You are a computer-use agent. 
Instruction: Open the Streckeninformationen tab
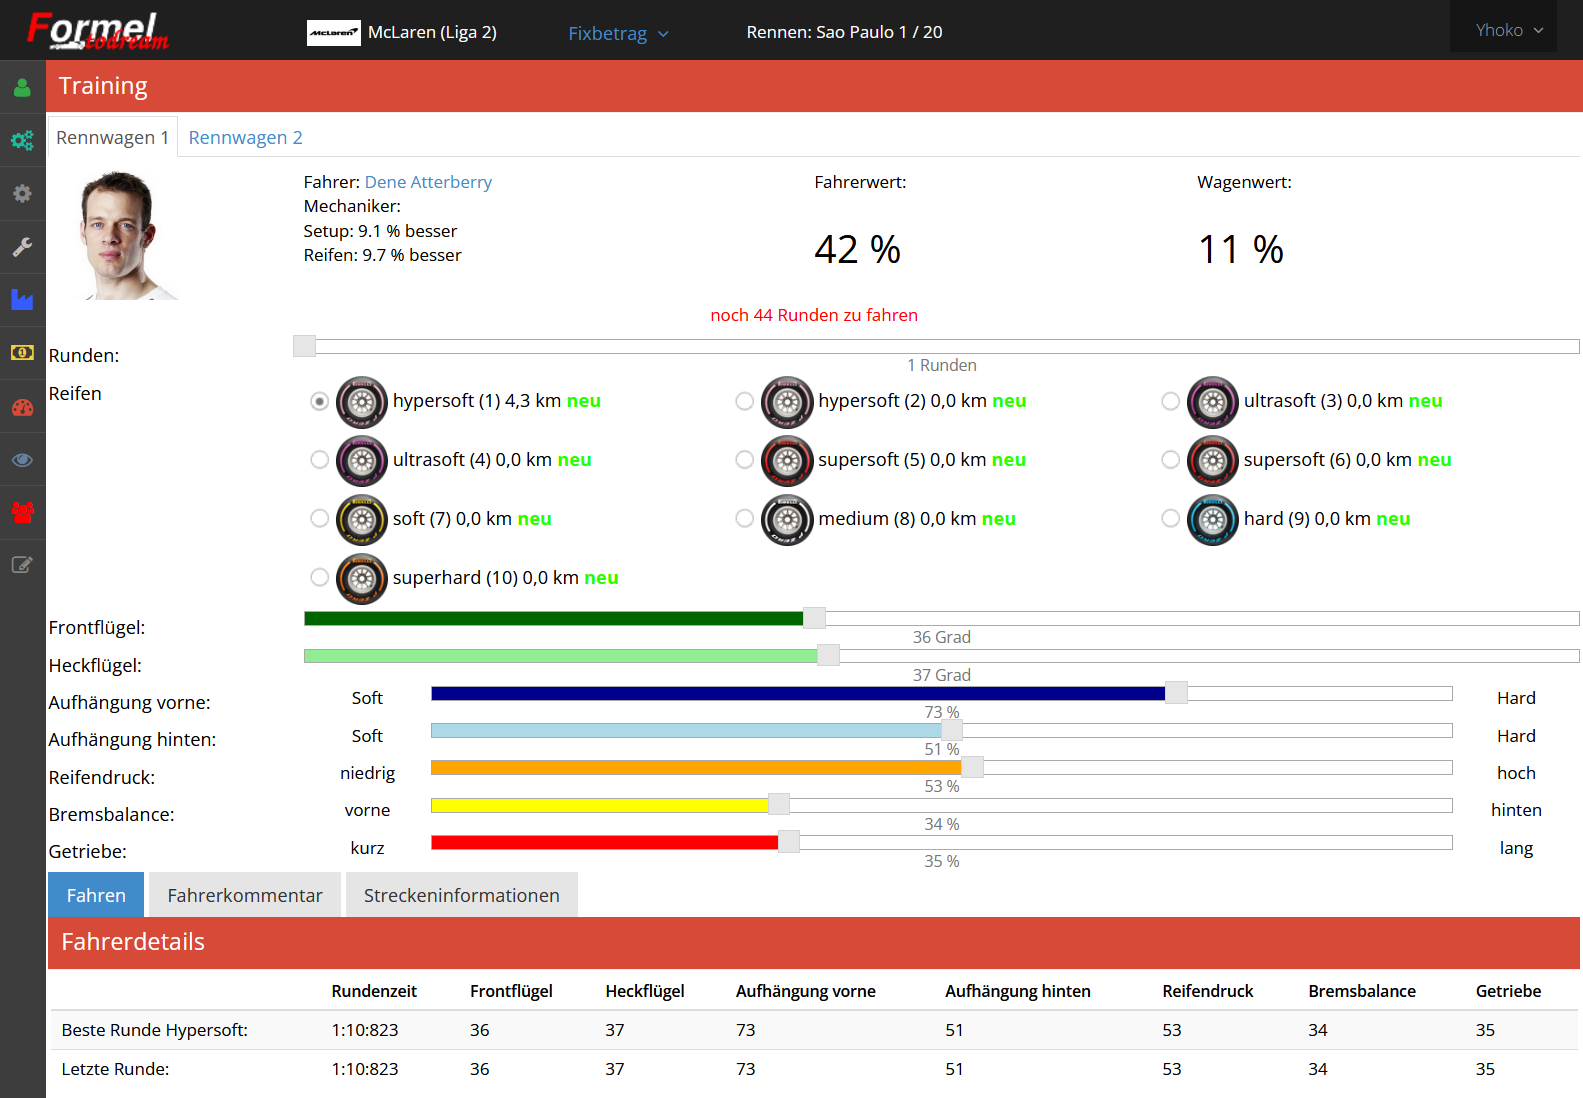coord(461,895)
